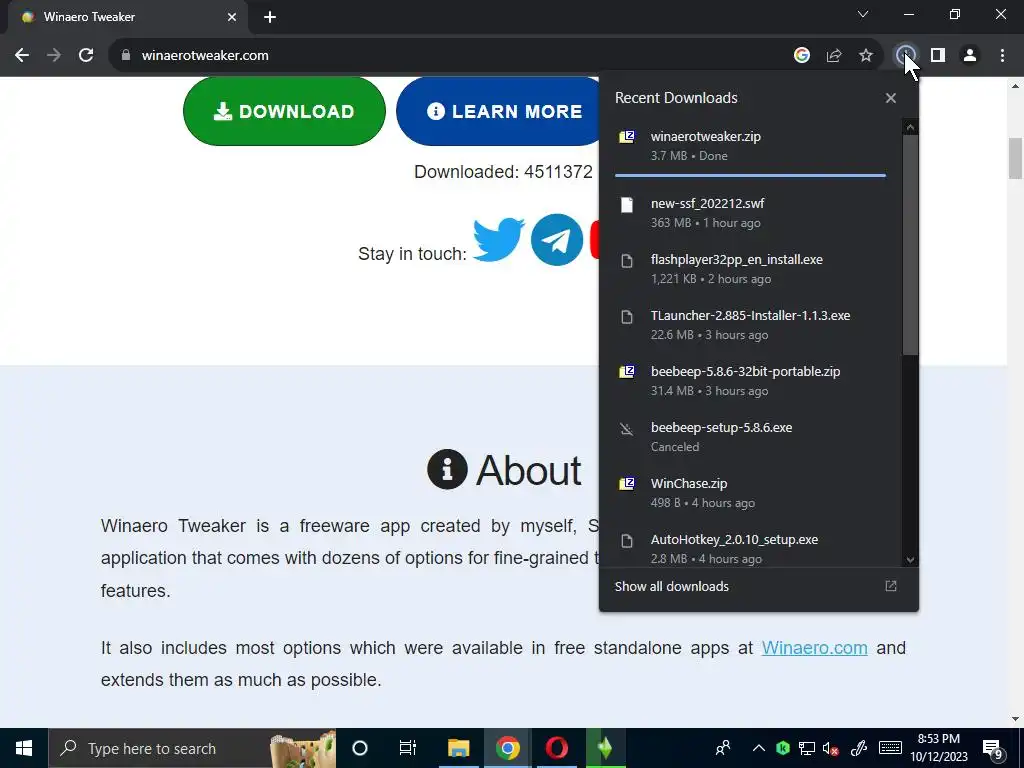
Task: Close the Winaero Tweaker tab
Action: 232,17
